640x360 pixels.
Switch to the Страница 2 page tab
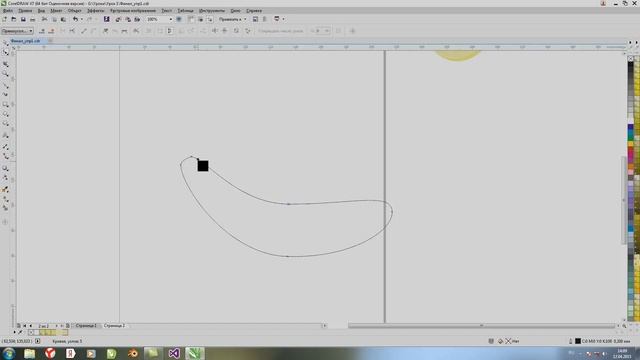tap(114, 326)
